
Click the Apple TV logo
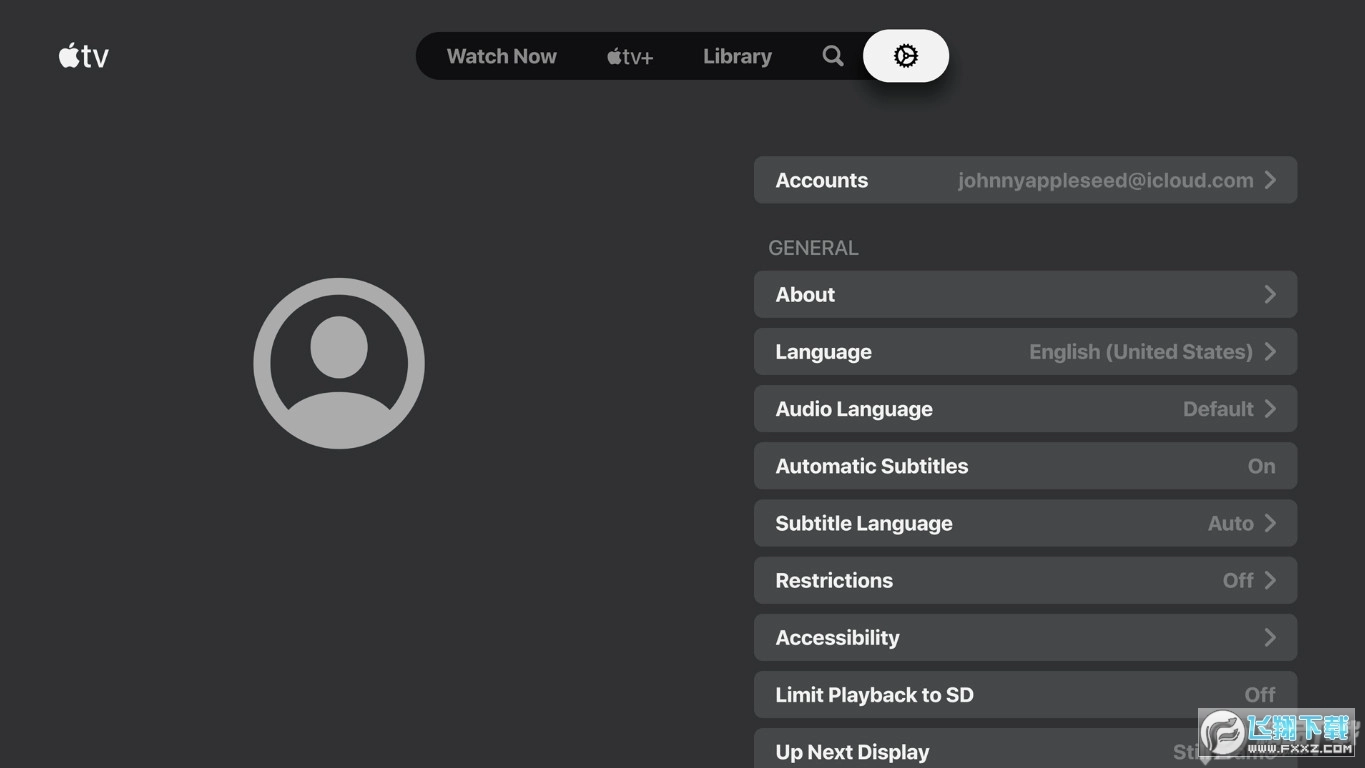pos(84,56)
